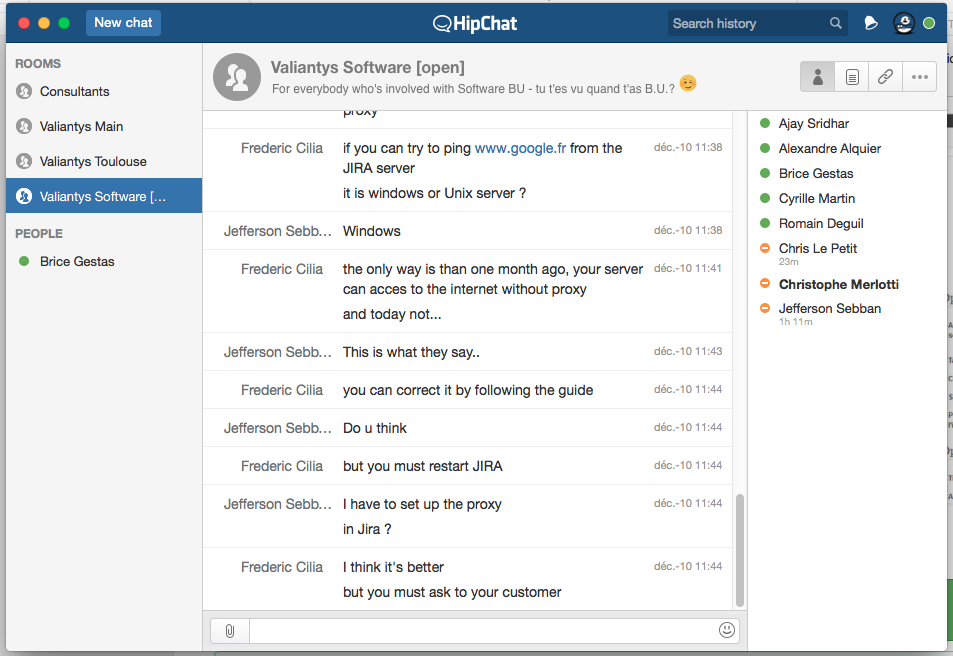Select Christophe Merlotti in members list
The width and height of the screenshot is (953, 656).
[839, 284]
